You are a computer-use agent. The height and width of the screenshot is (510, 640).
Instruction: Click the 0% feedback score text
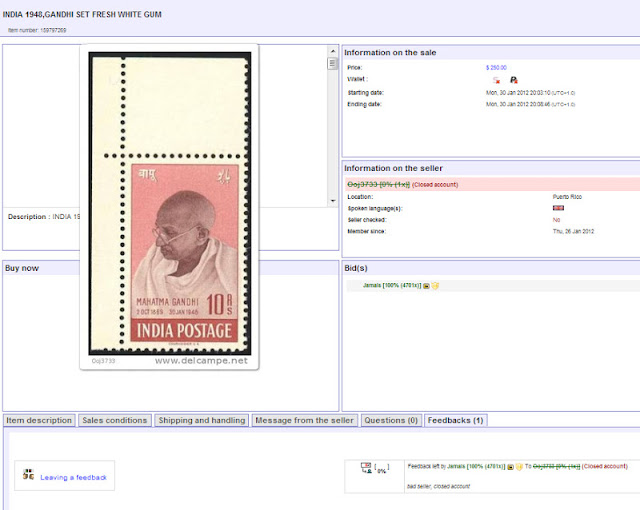[382, 470]
